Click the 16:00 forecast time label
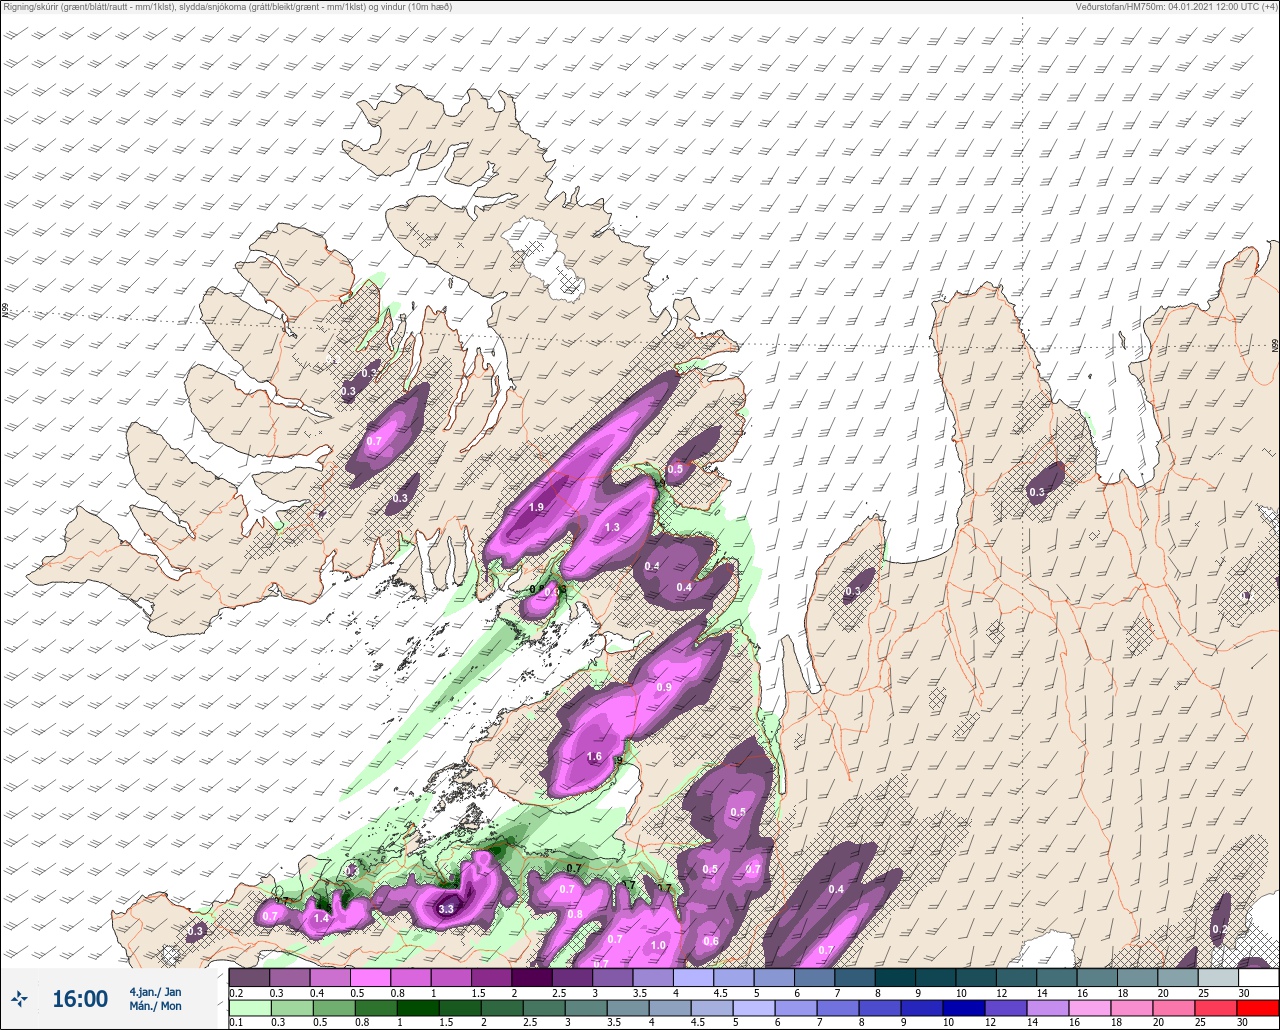1280x1030 pixels. 80,999
